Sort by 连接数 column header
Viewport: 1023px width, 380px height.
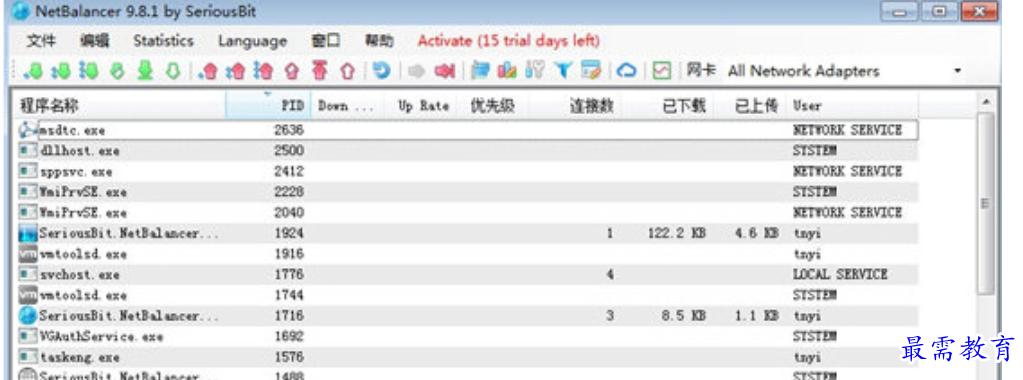[x=575, y=106]
